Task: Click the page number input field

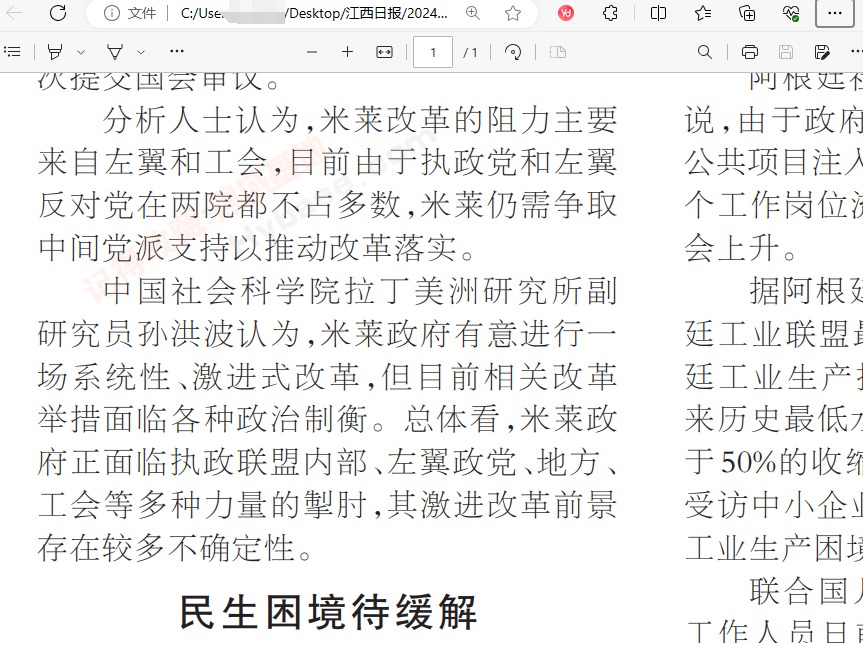Action: (x=433, y=52)
